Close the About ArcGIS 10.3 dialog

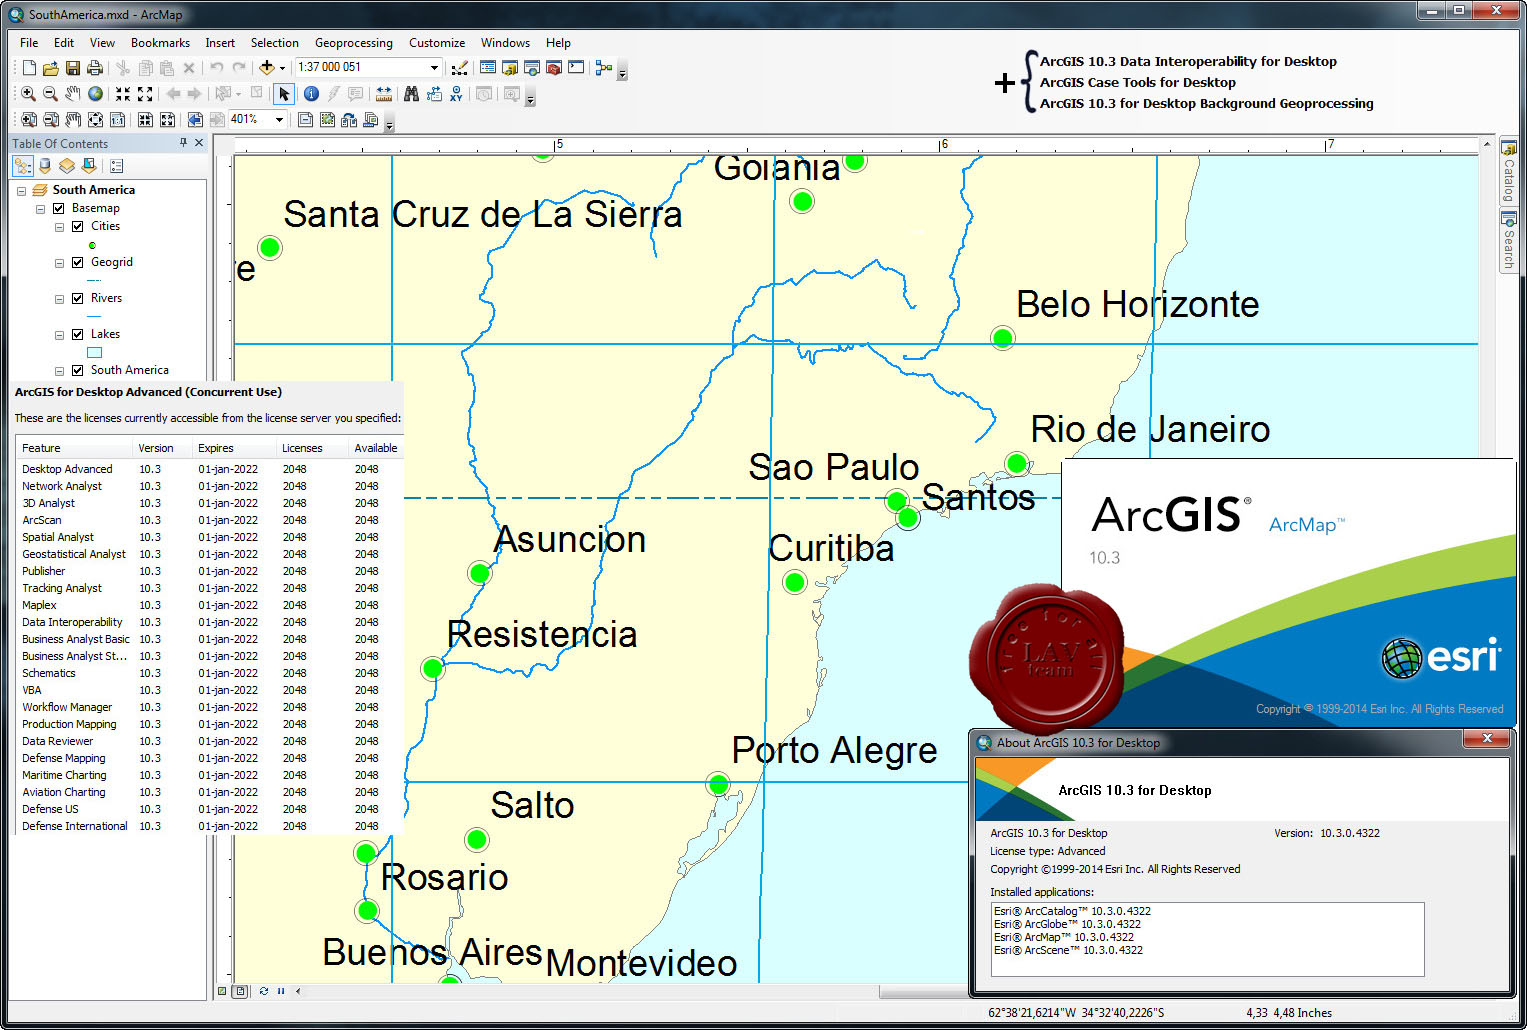(1487, 738)
